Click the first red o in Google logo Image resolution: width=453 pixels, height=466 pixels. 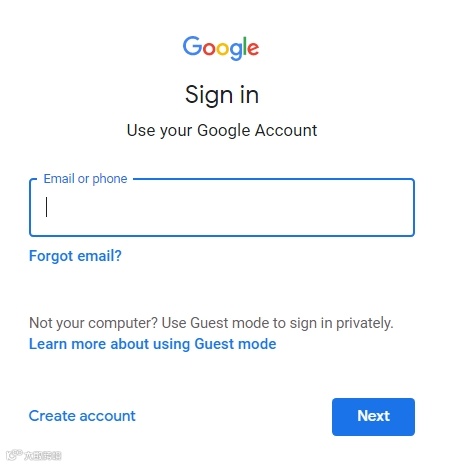pos(209,49)
